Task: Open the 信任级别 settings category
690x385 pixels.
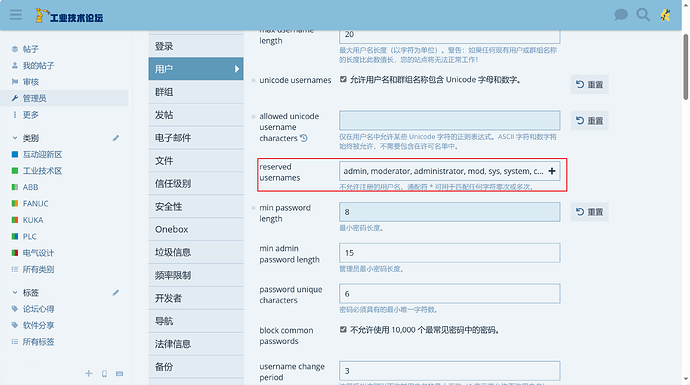Action: tap(196, 183)
